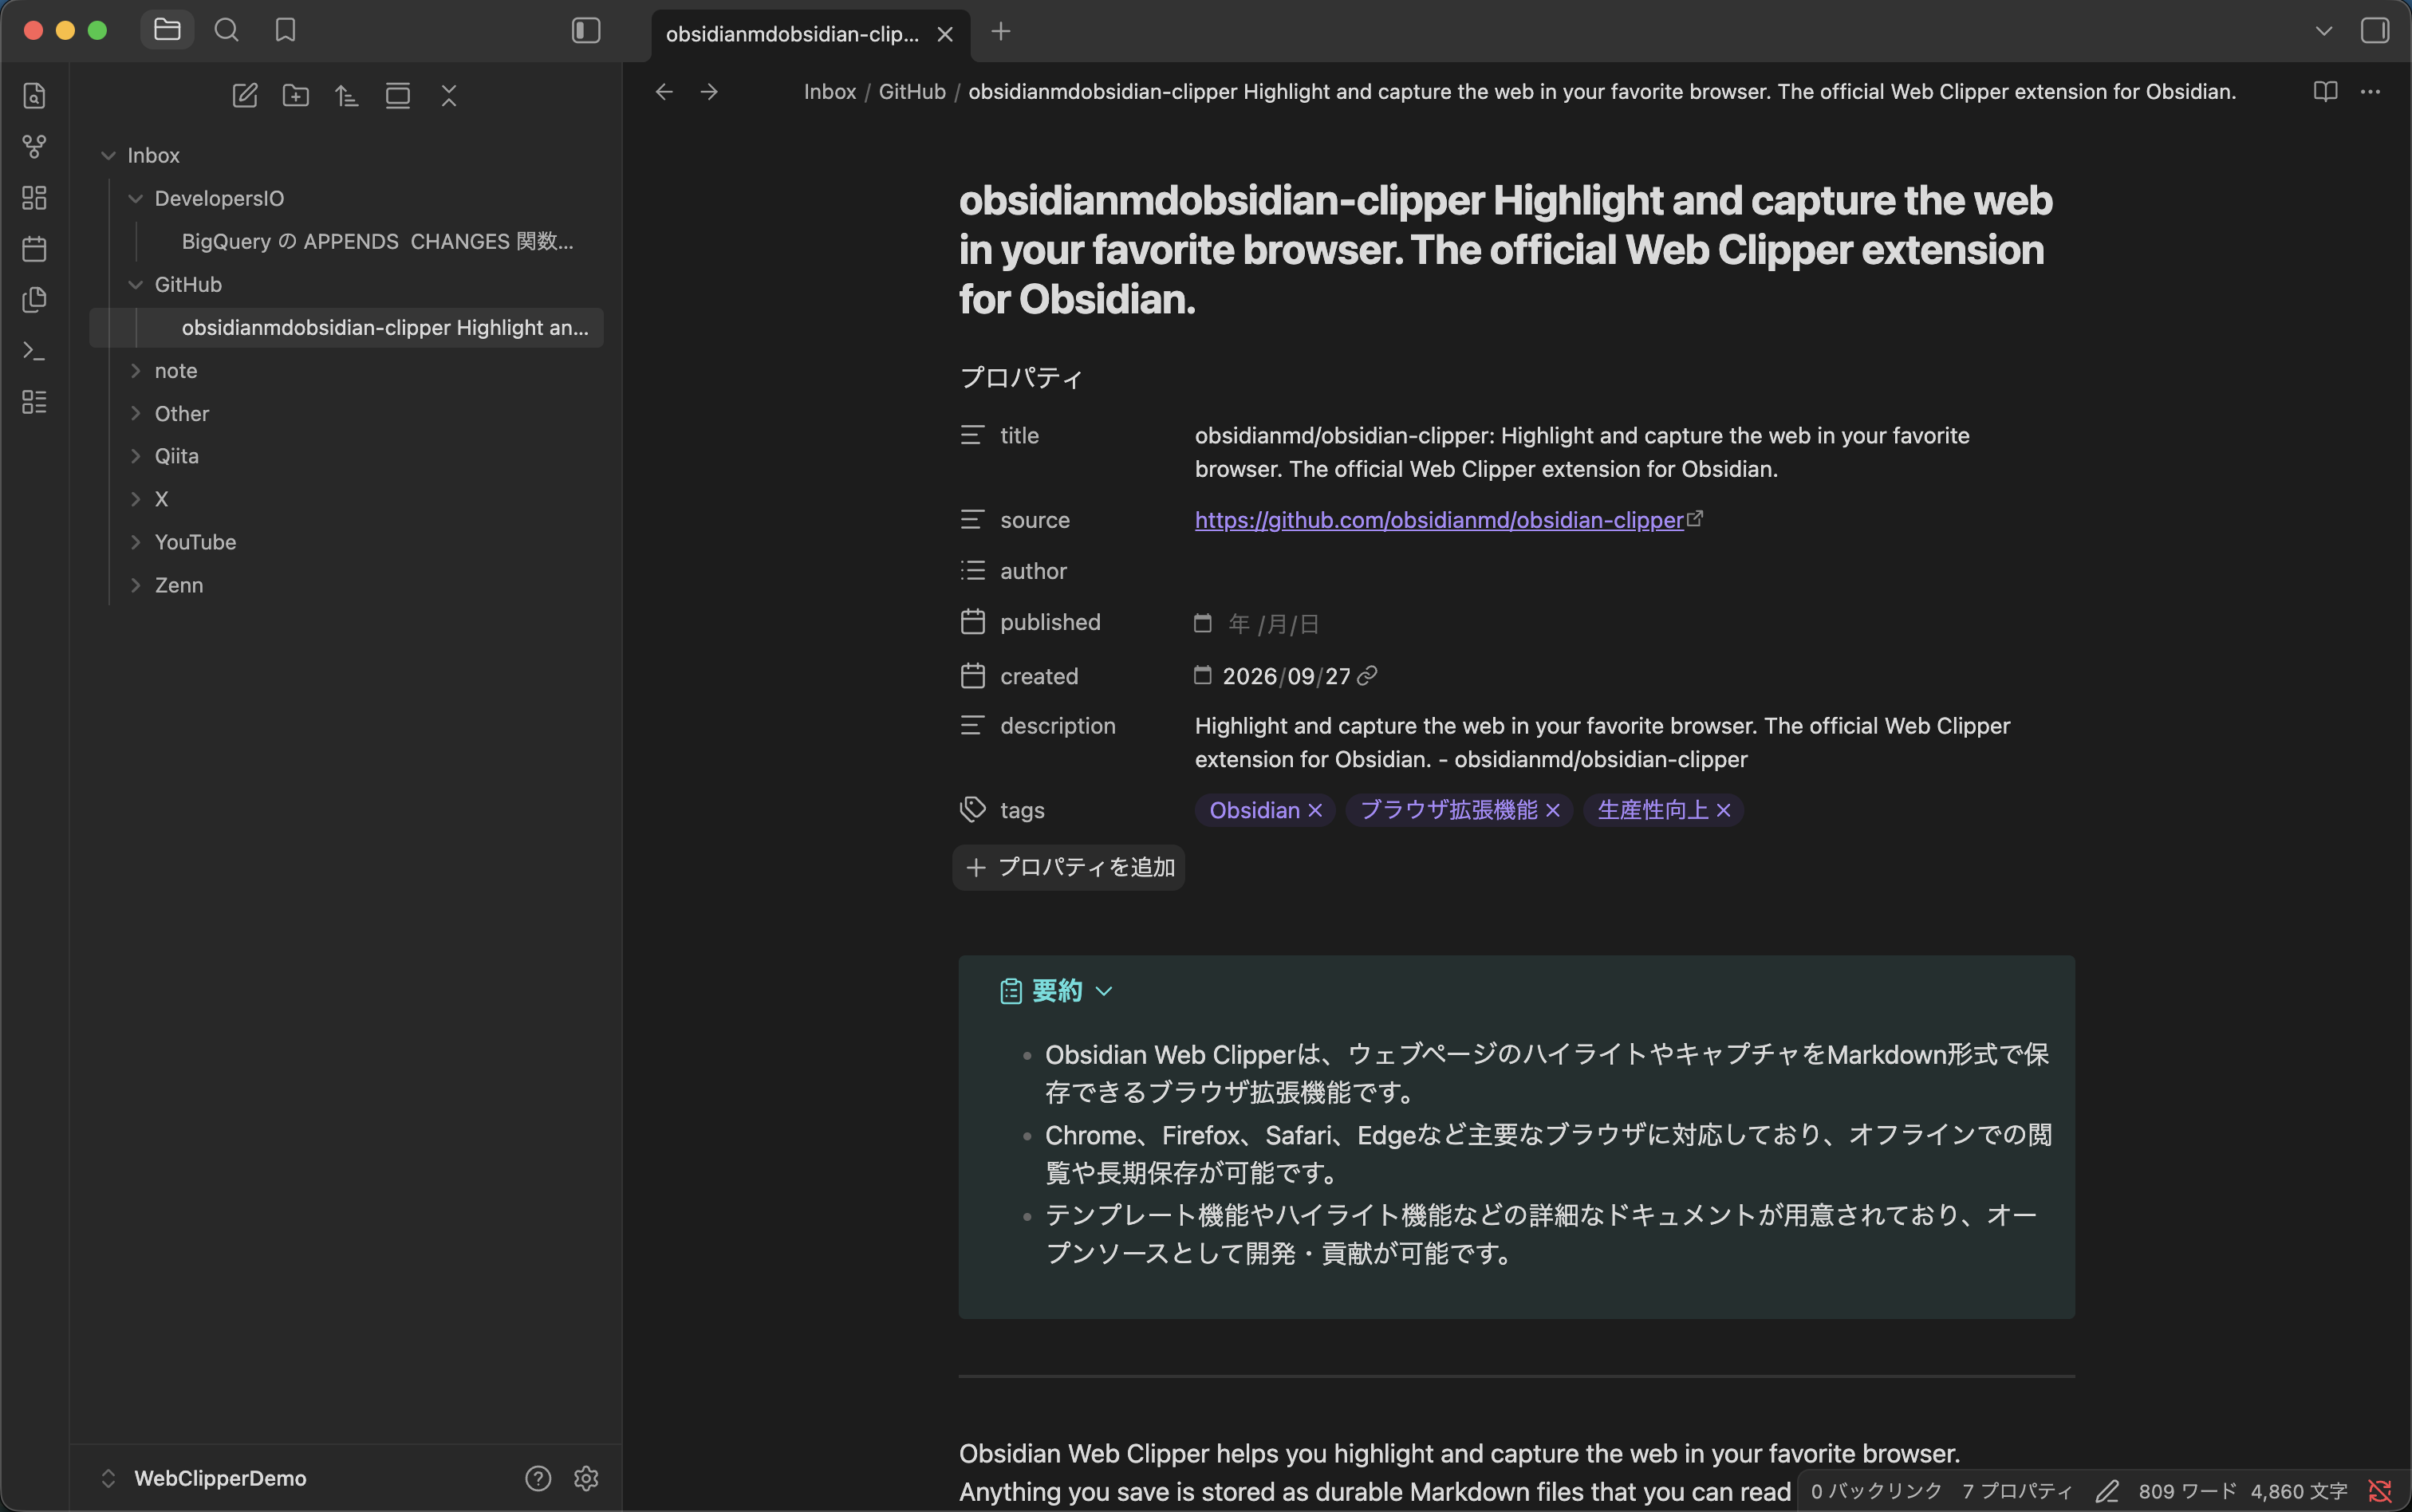Collapse the 要約 callout

[x=1104, y=992]
